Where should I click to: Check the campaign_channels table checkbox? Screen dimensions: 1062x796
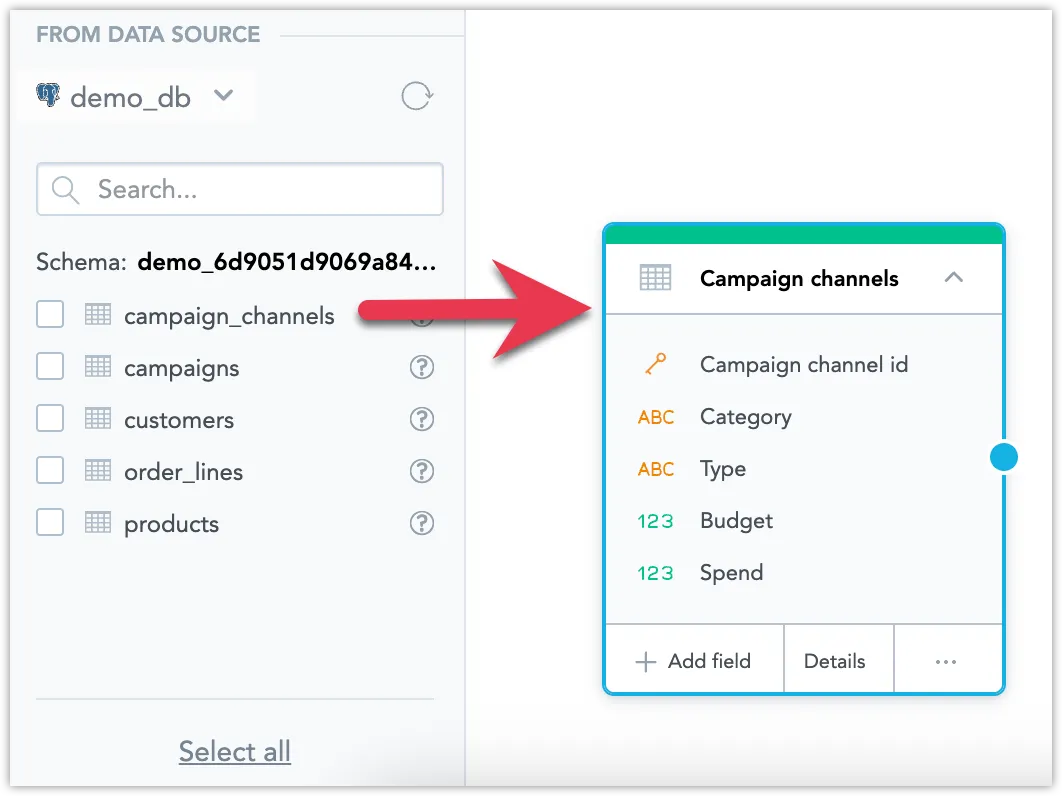point(50,314)
